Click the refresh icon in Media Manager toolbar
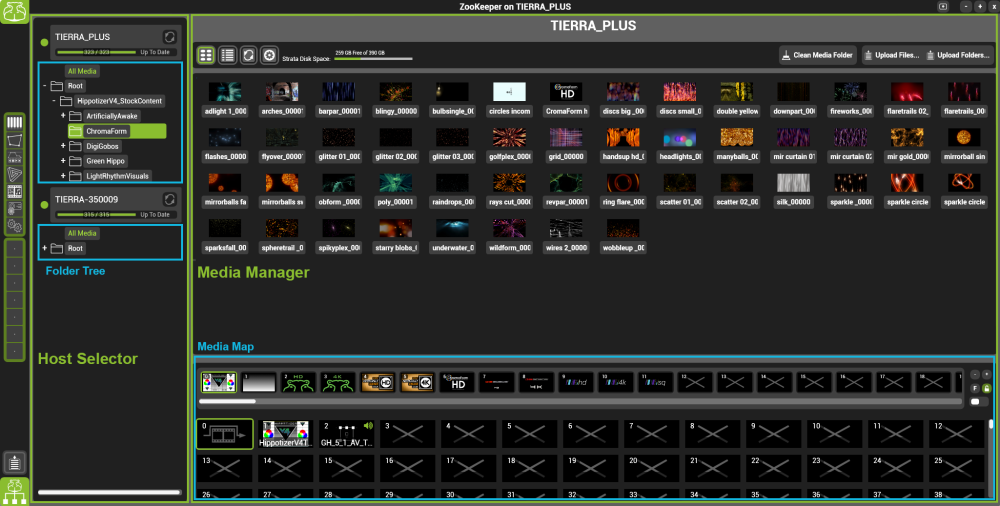Screen dimensions: 1000x506 click(248, 56)
